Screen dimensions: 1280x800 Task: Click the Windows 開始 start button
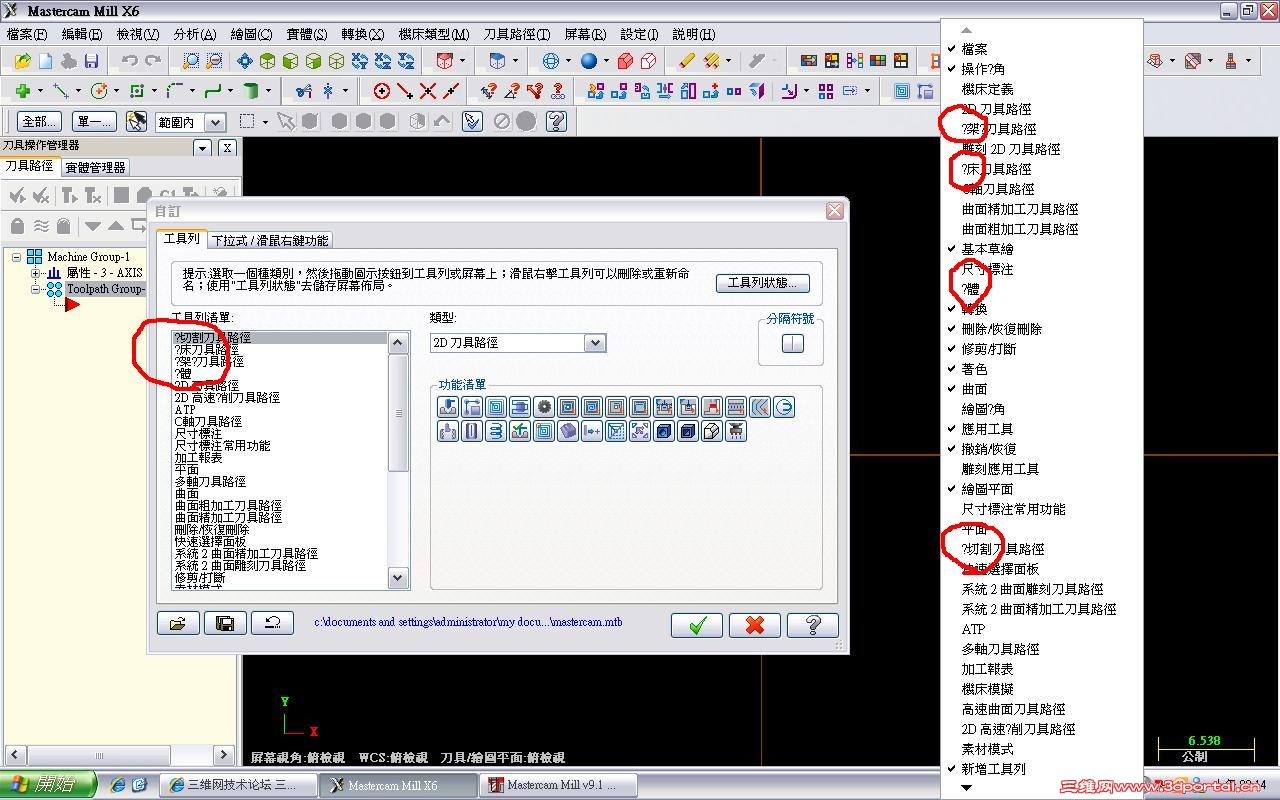48,785
